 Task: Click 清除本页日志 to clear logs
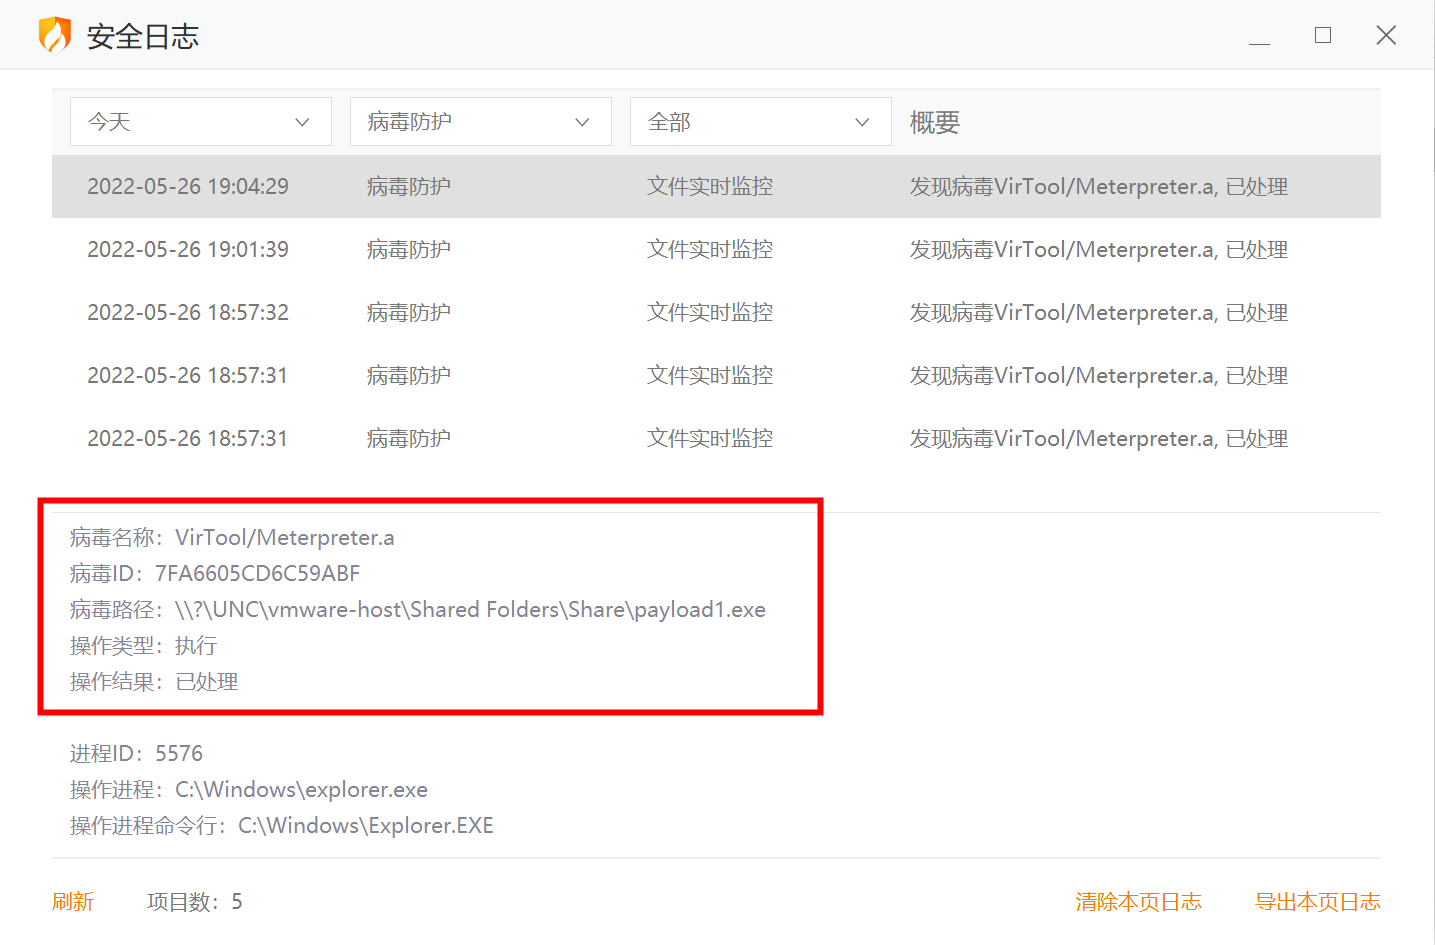point(1138,902)
